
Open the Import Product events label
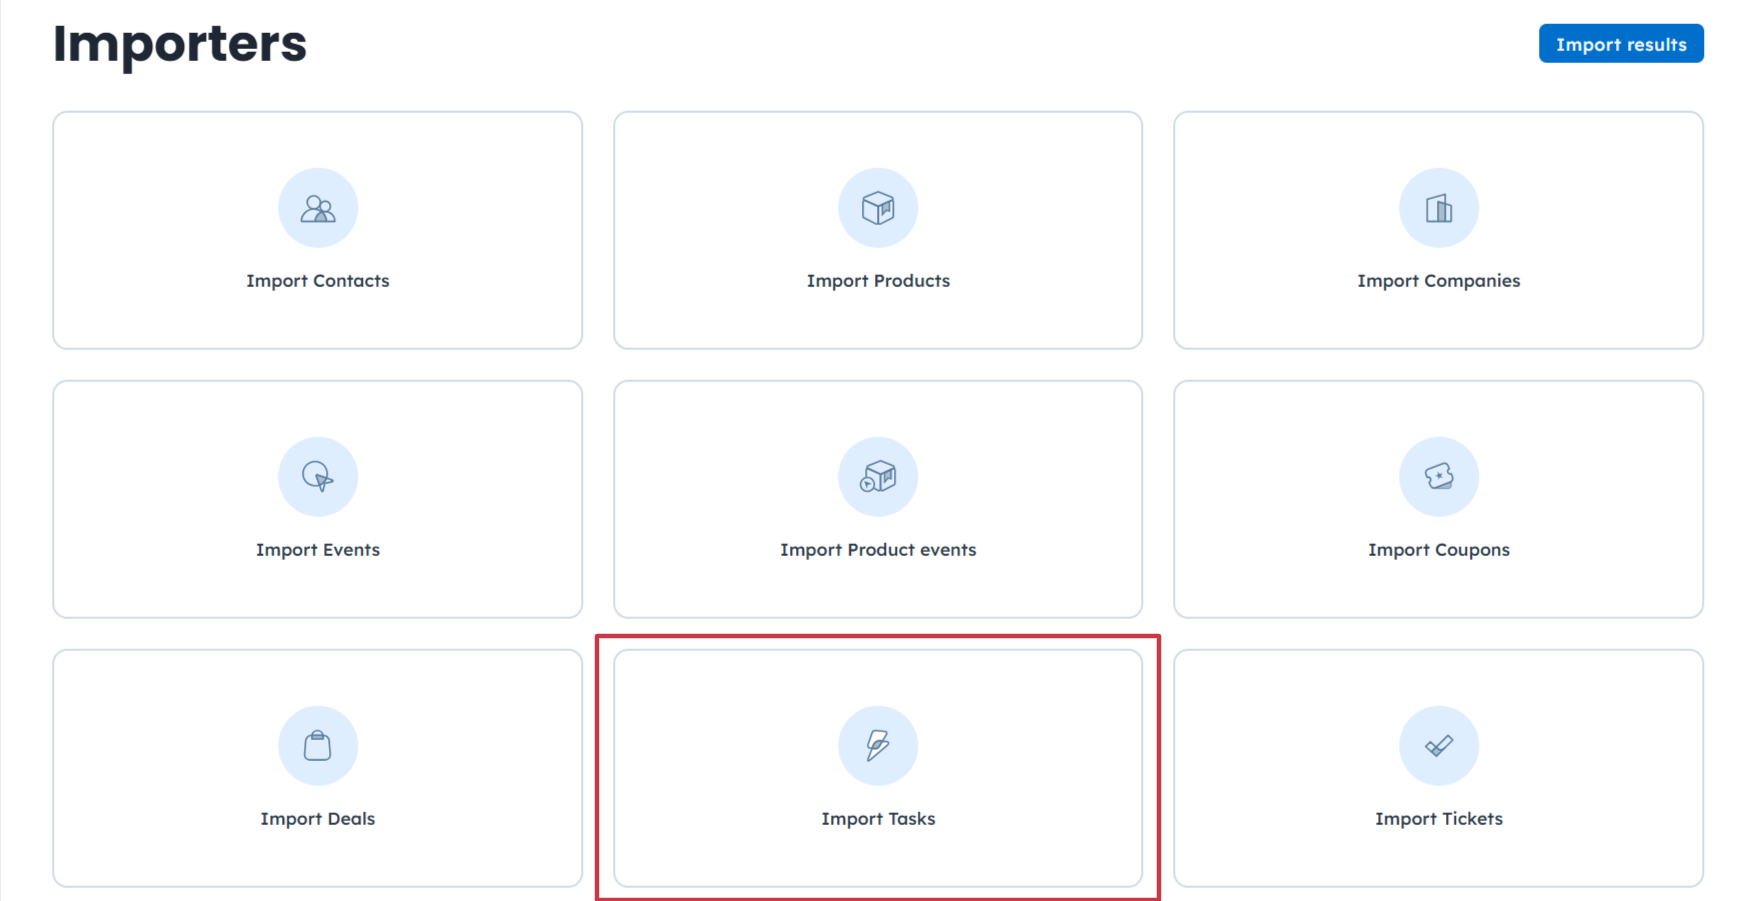pyautogui.click(x=878, y=550)
